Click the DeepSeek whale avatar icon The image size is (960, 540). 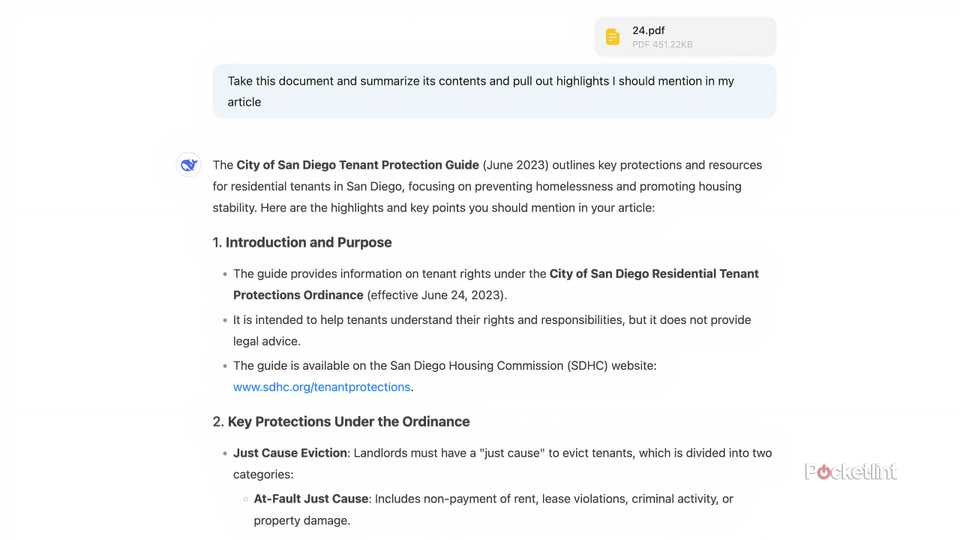coord(189,165)
